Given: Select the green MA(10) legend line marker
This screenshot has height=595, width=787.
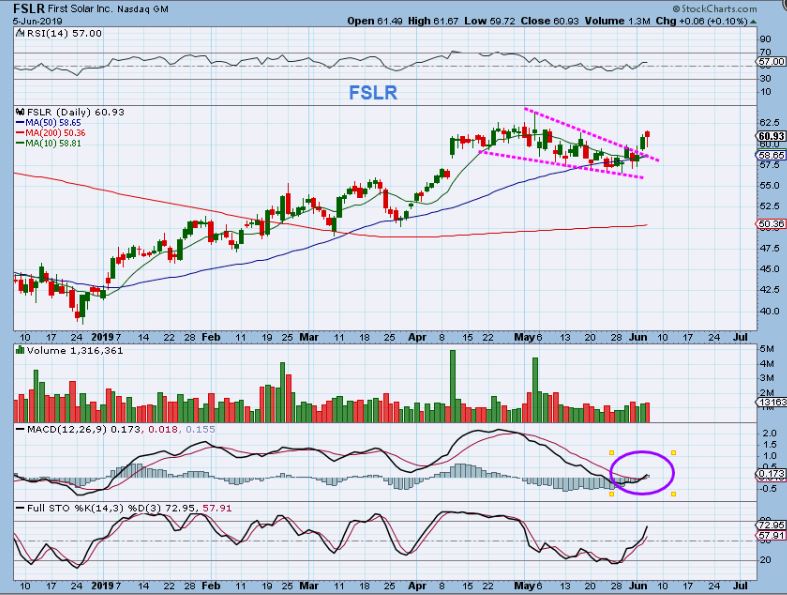Looking at the screenshot, I should coord(20,144).
